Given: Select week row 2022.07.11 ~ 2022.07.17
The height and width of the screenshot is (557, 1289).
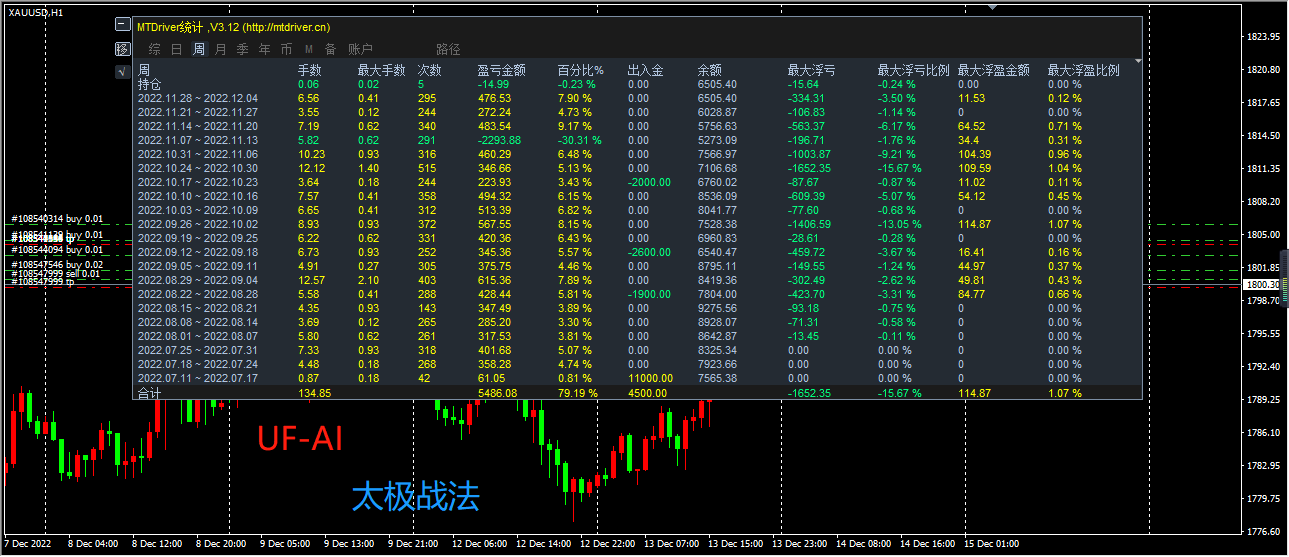Looking at the screenshot, I should (197, 378).
